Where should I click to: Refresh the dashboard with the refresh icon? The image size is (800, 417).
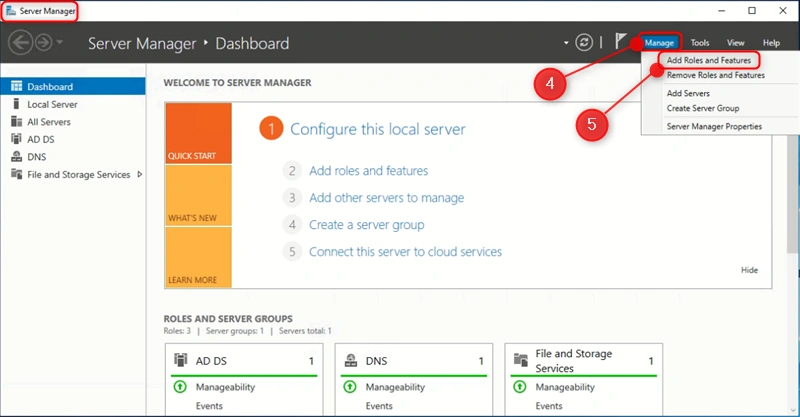click(584, 42)
